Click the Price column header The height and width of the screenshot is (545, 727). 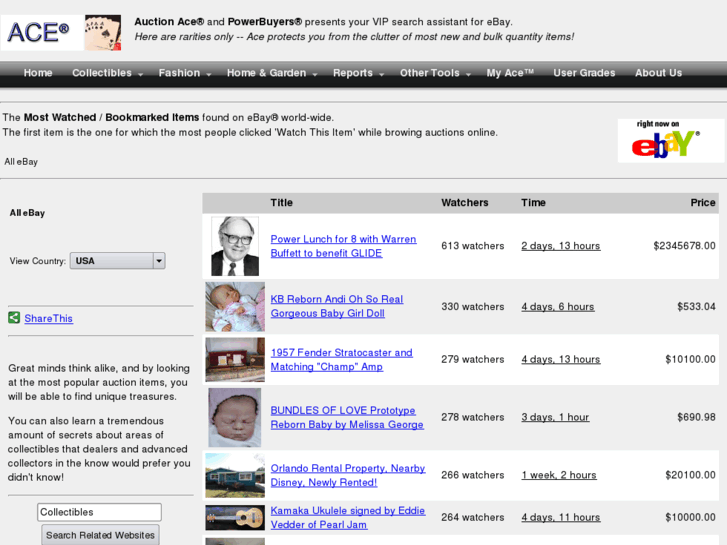(x=703, y=203)
